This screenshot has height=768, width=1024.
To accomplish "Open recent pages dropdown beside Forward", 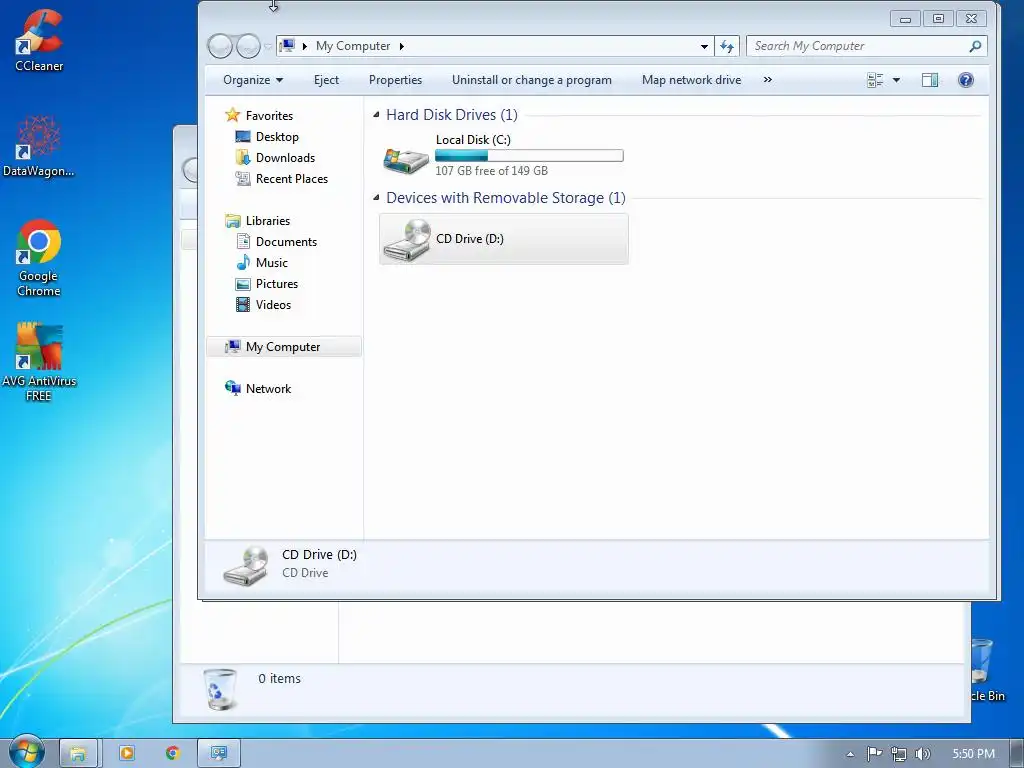I will click(x=268, y=46).
